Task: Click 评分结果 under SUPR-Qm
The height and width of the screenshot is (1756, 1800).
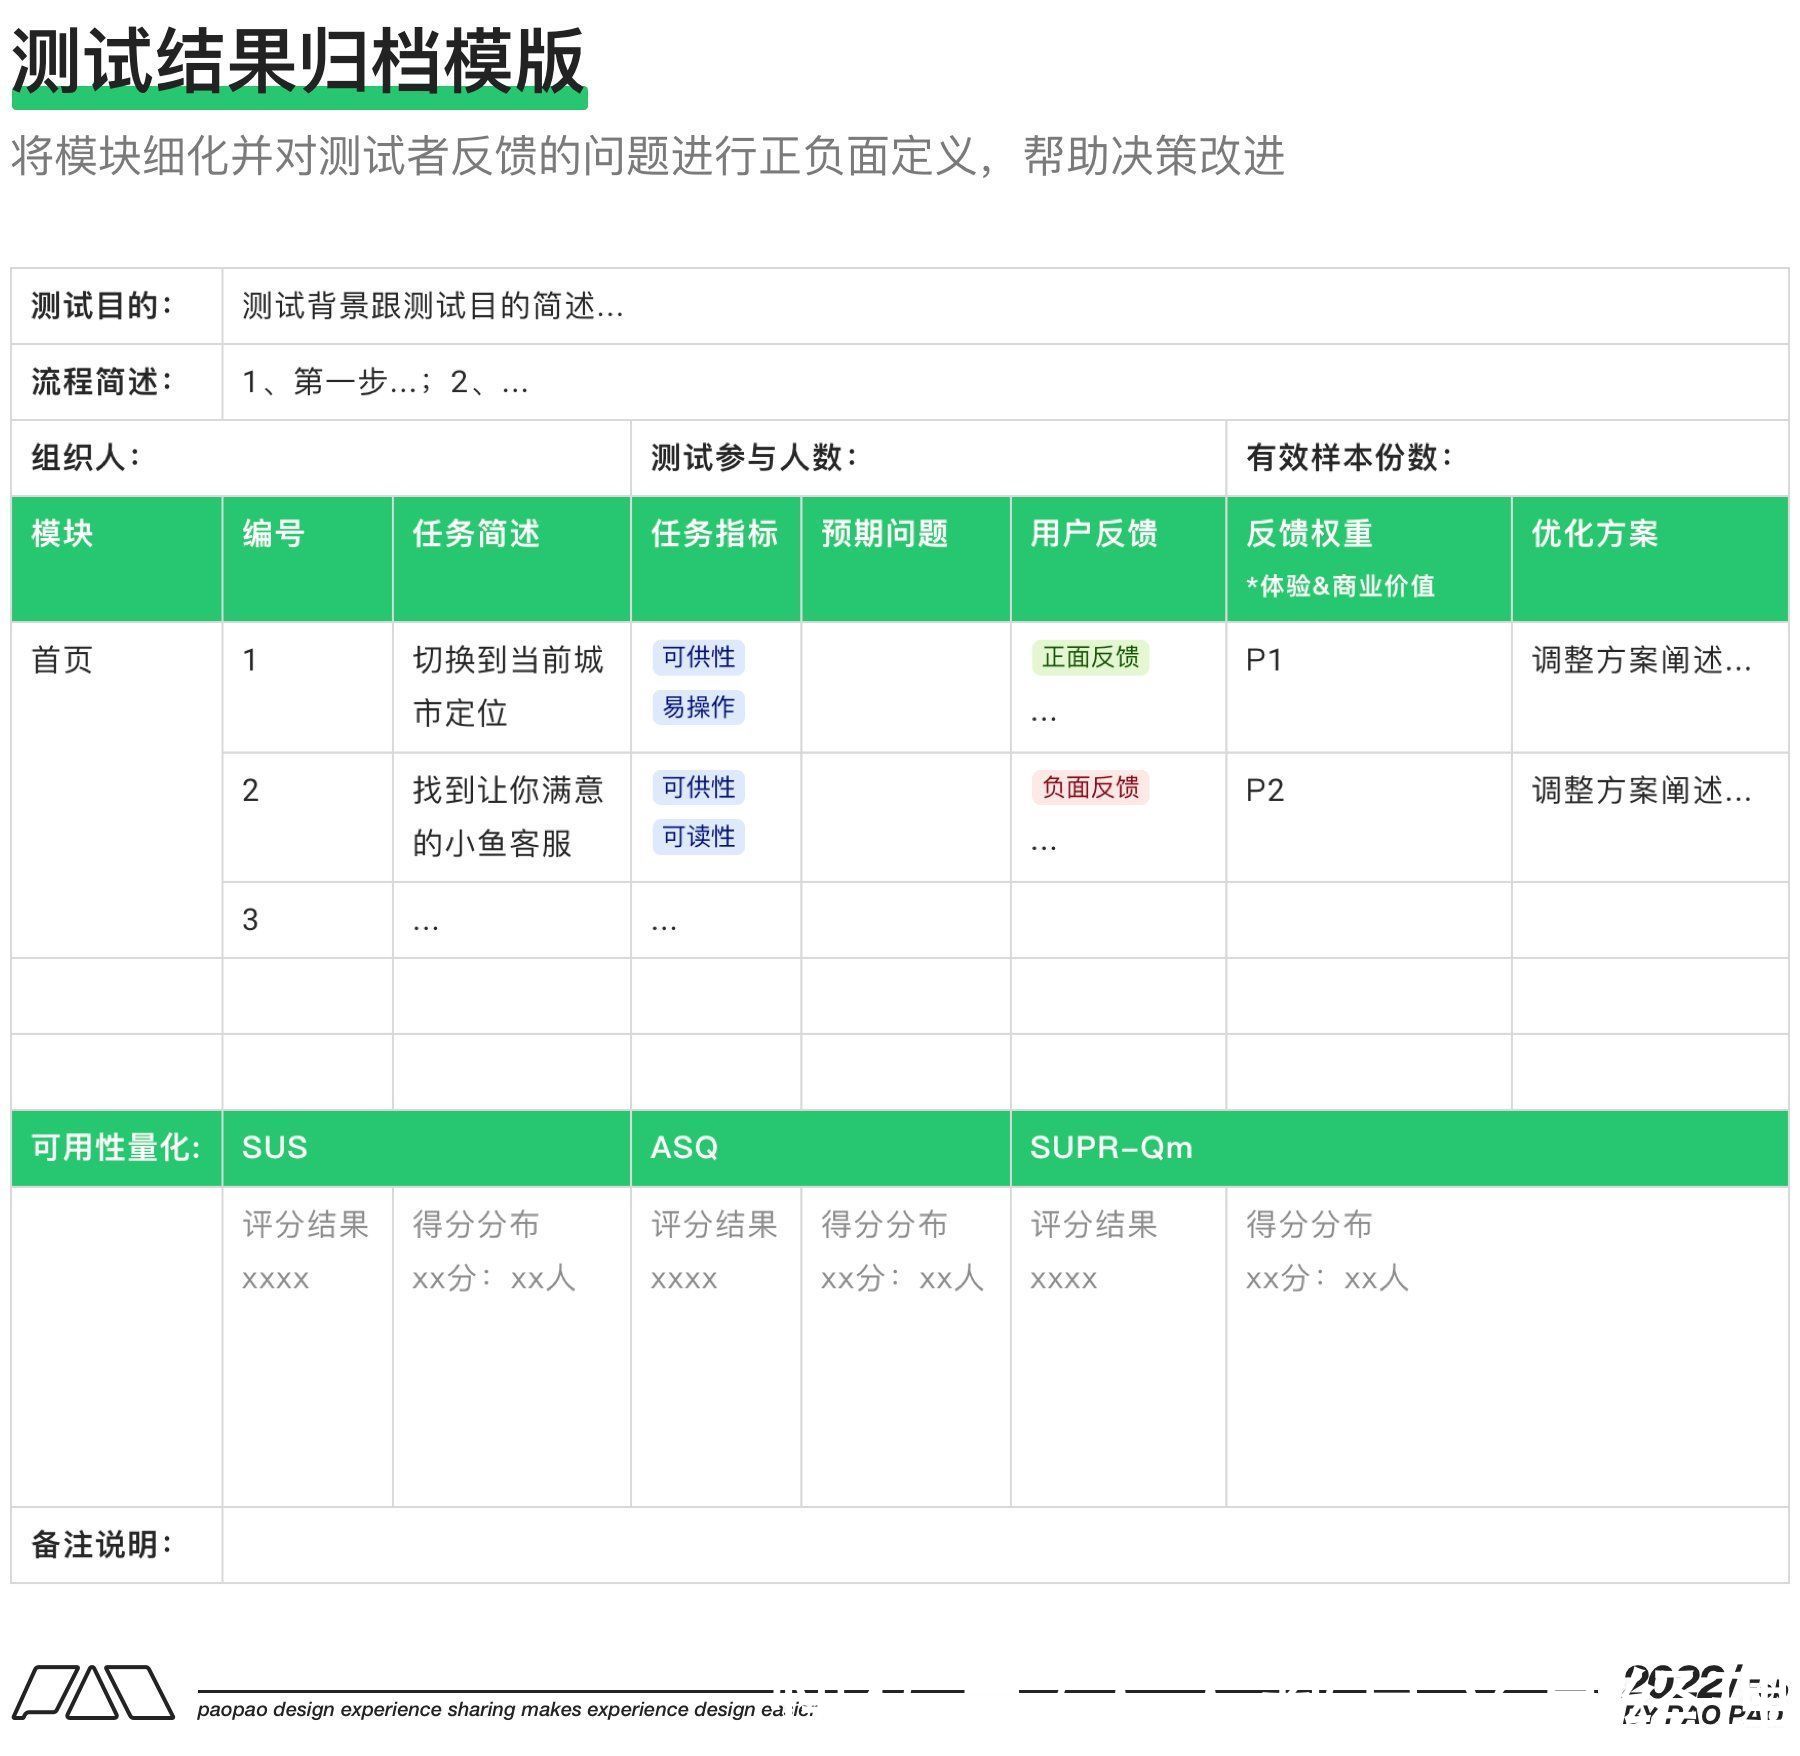Action: pos(1095,1225)
